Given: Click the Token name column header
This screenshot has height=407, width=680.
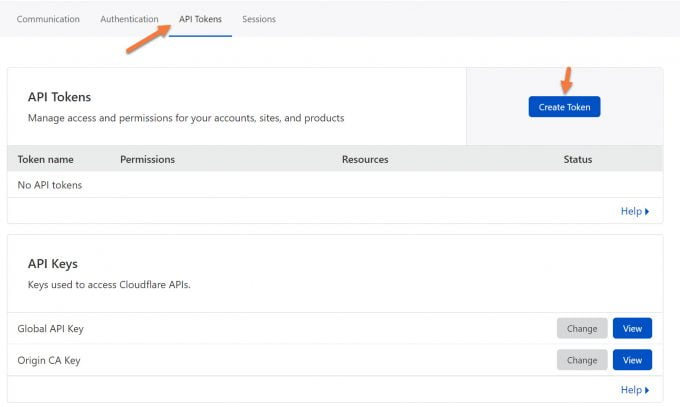Looking at the screenshot, I should click(x=45, y=159).
